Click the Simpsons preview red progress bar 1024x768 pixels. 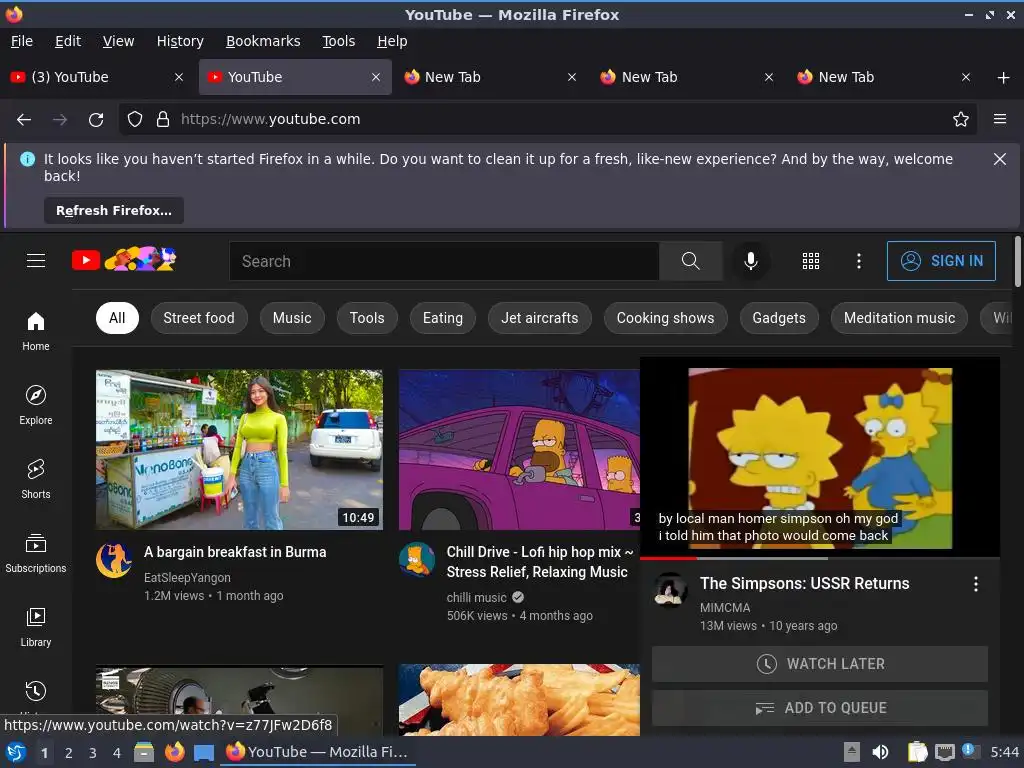(668, 558)
